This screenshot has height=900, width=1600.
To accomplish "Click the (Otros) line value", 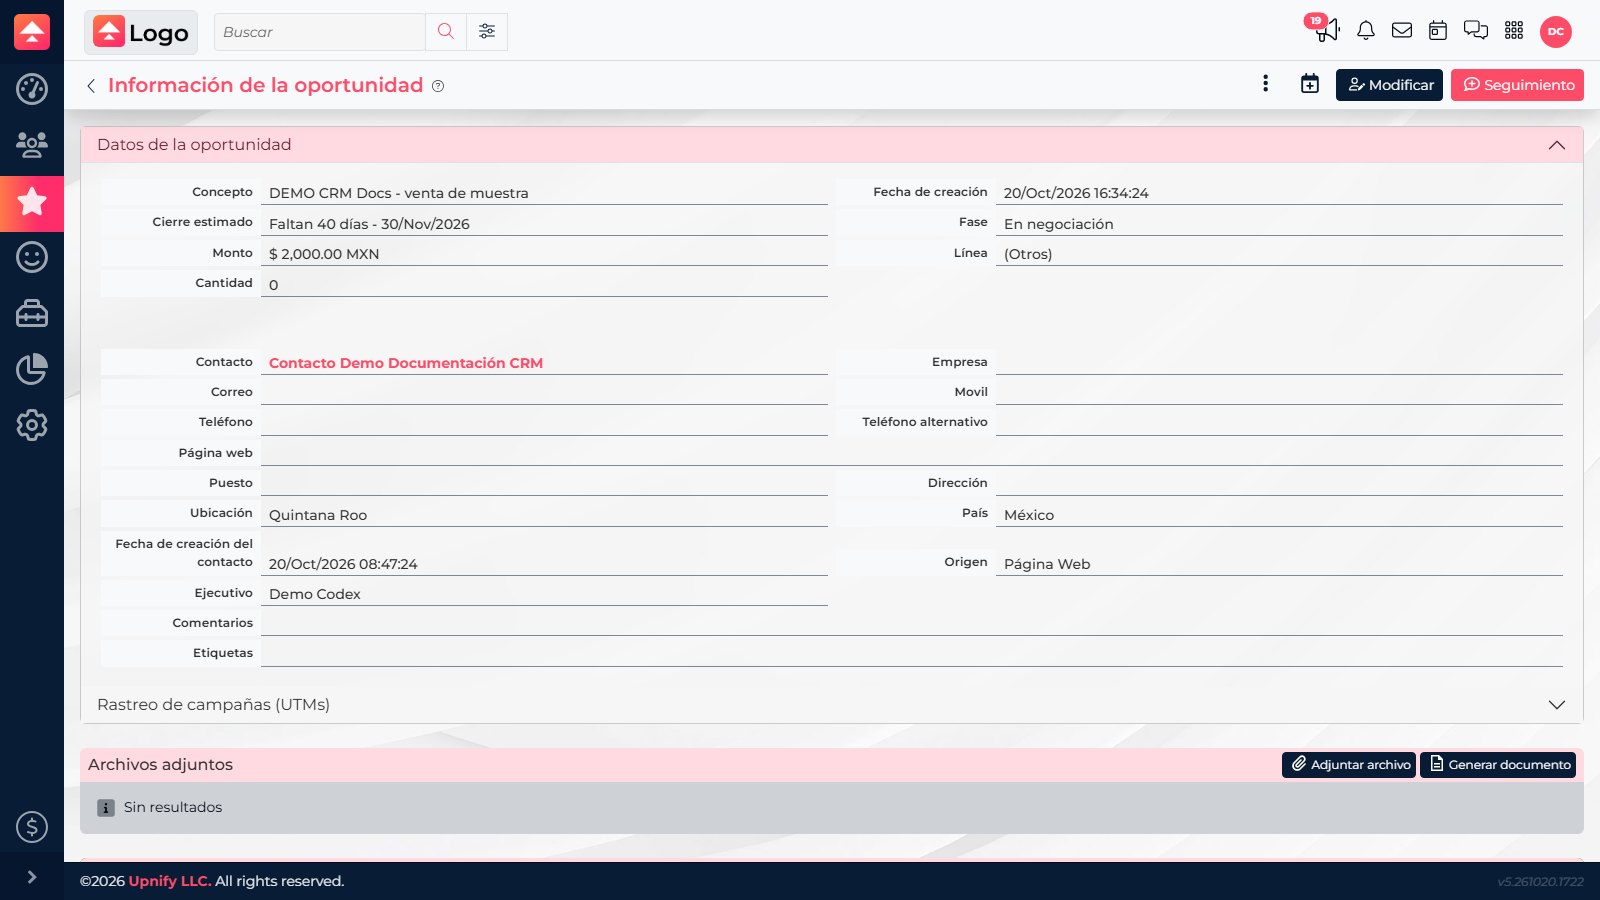I will [1028, 254].
